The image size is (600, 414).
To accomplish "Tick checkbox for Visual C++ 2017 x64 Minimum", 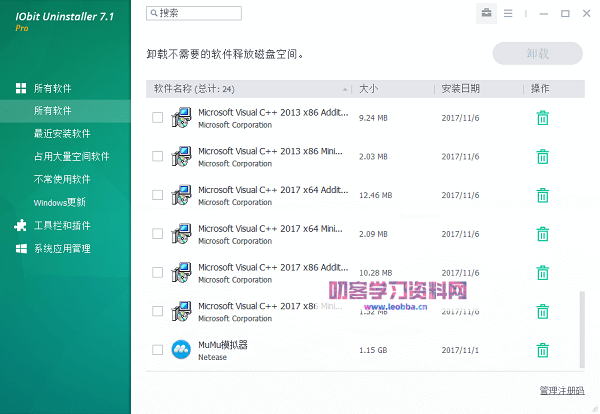I will pyautogui.click(x=157, y=233).
